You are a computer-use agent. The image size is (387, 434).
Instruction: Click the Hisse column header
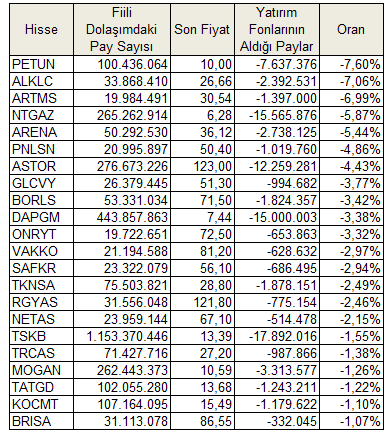41,30
